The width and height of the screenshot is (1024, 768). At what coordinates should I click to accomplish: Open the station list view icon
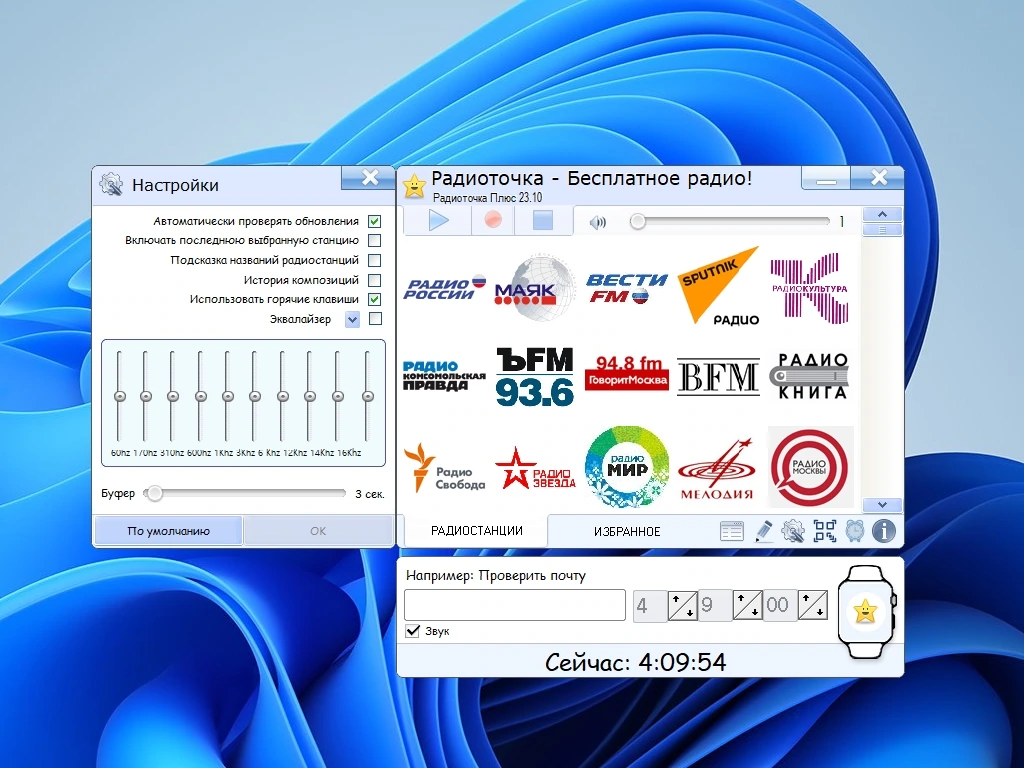pyautogui.click(x=731, y=531)
